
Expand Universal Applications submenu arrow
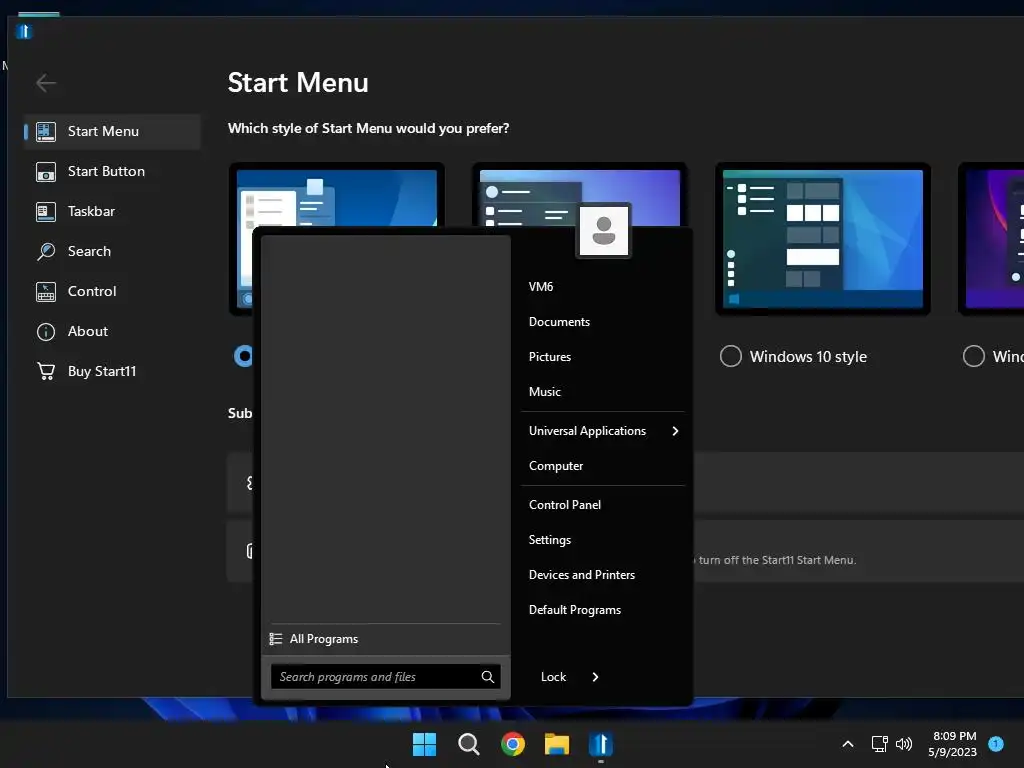(x=675, y=431)
